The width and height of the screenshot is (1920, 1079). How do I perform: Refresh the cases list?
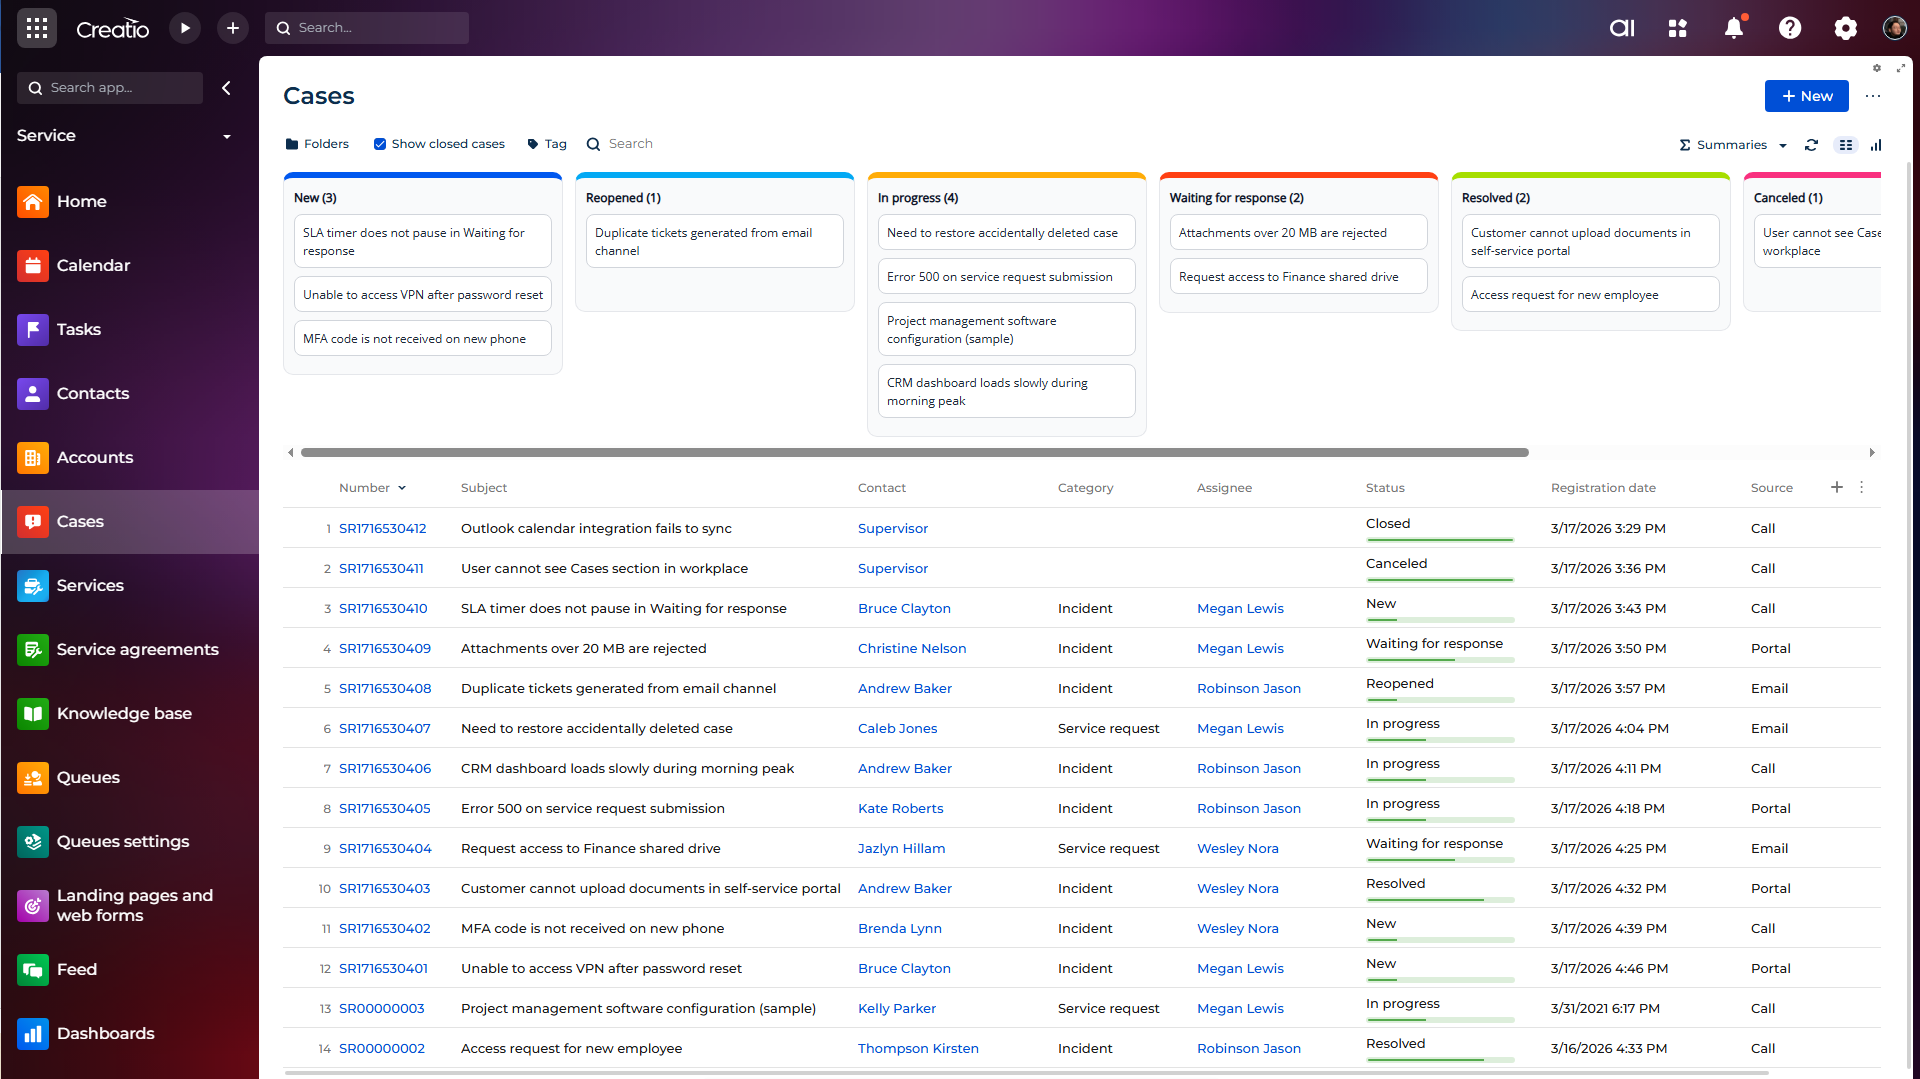point(1811,145)
